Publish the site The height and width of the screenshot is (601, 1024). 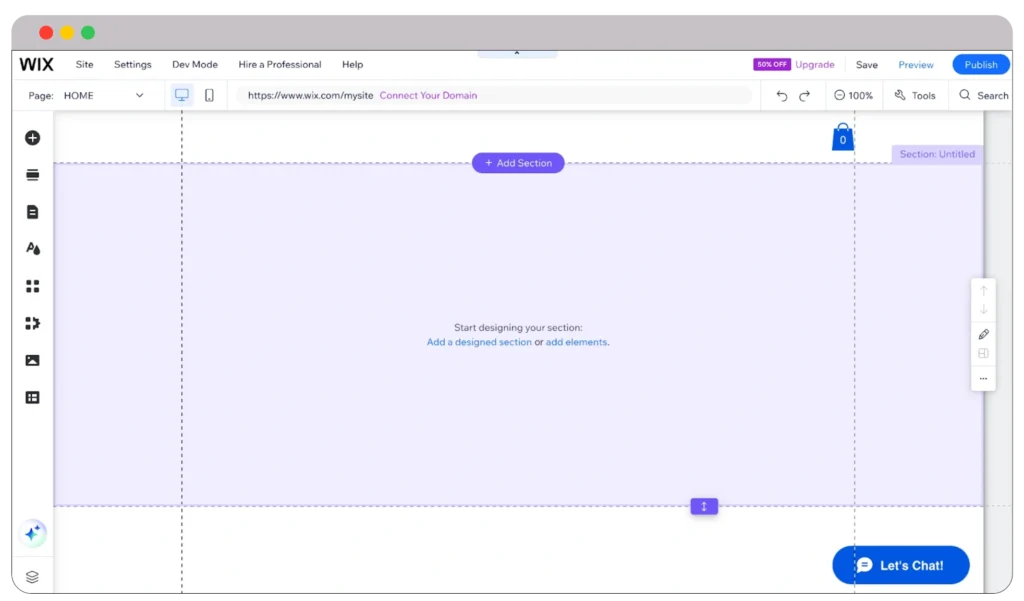(980, 64)
